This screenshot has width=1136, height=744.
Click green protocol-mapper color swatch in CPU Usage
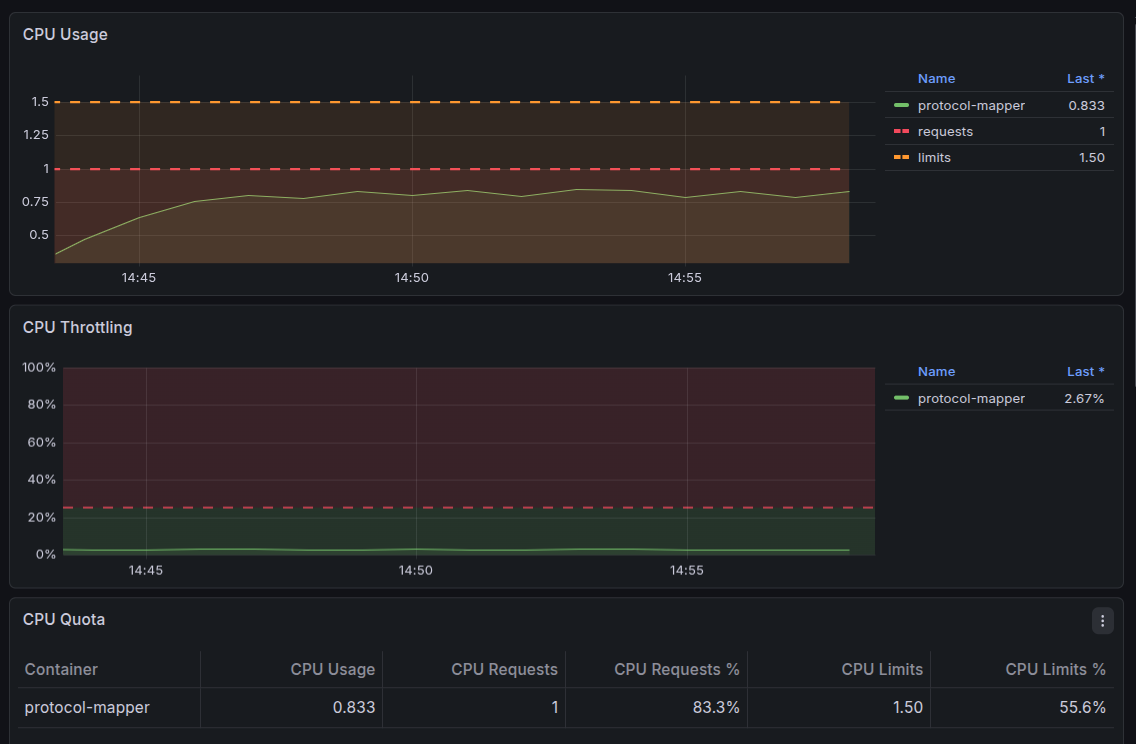point(901,106)
